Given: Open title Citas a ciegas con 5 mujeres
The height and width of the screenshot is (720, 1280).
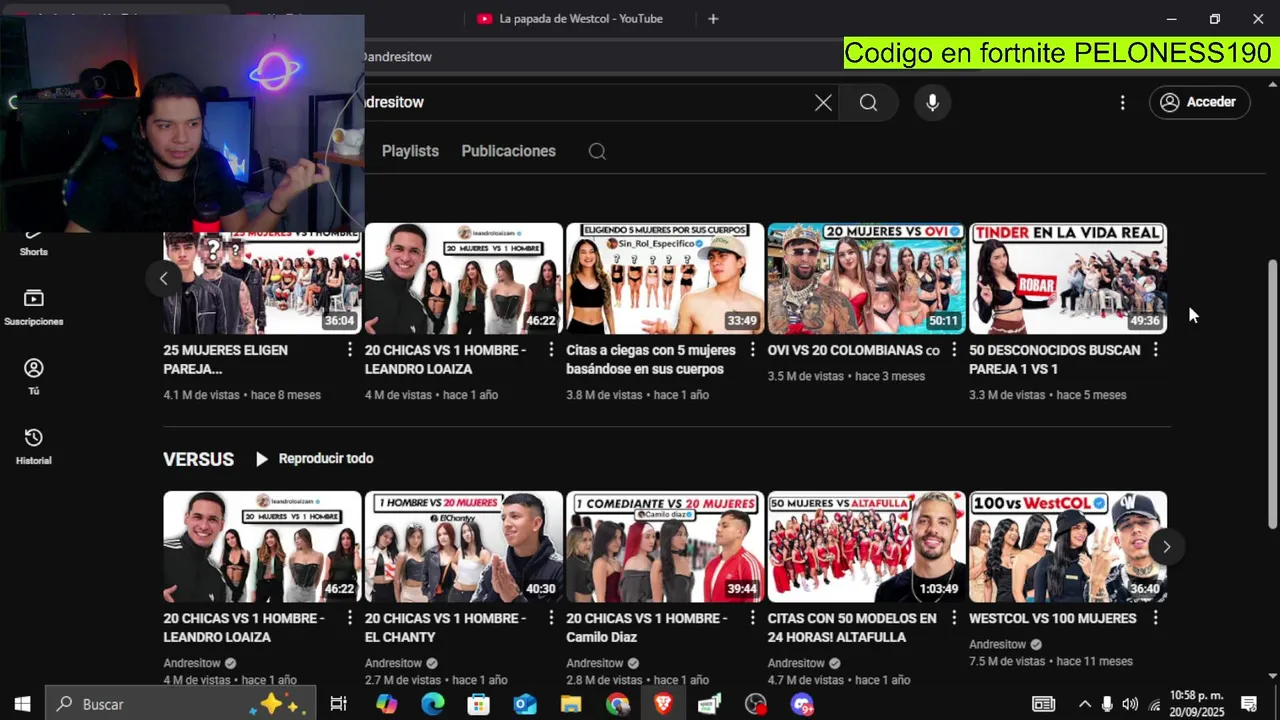Looking at the screenshot, I should [x=651, y=360].
